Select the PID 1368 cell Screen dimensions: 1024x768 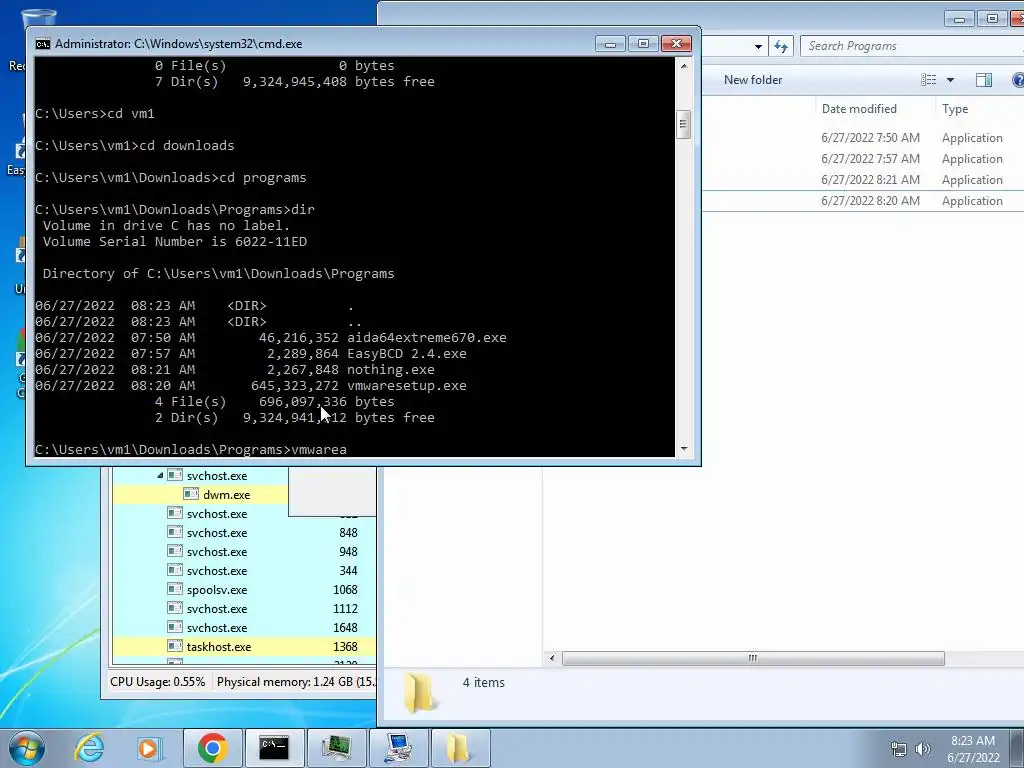pyautogui.click(x=345, y=647)
